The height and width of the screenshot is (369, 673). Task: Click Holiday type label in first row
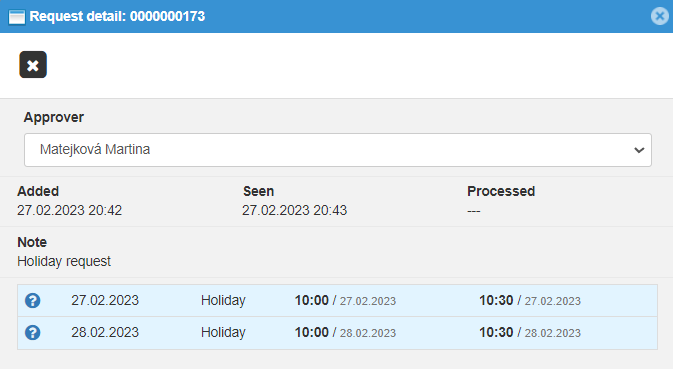(x=223, y=300)
